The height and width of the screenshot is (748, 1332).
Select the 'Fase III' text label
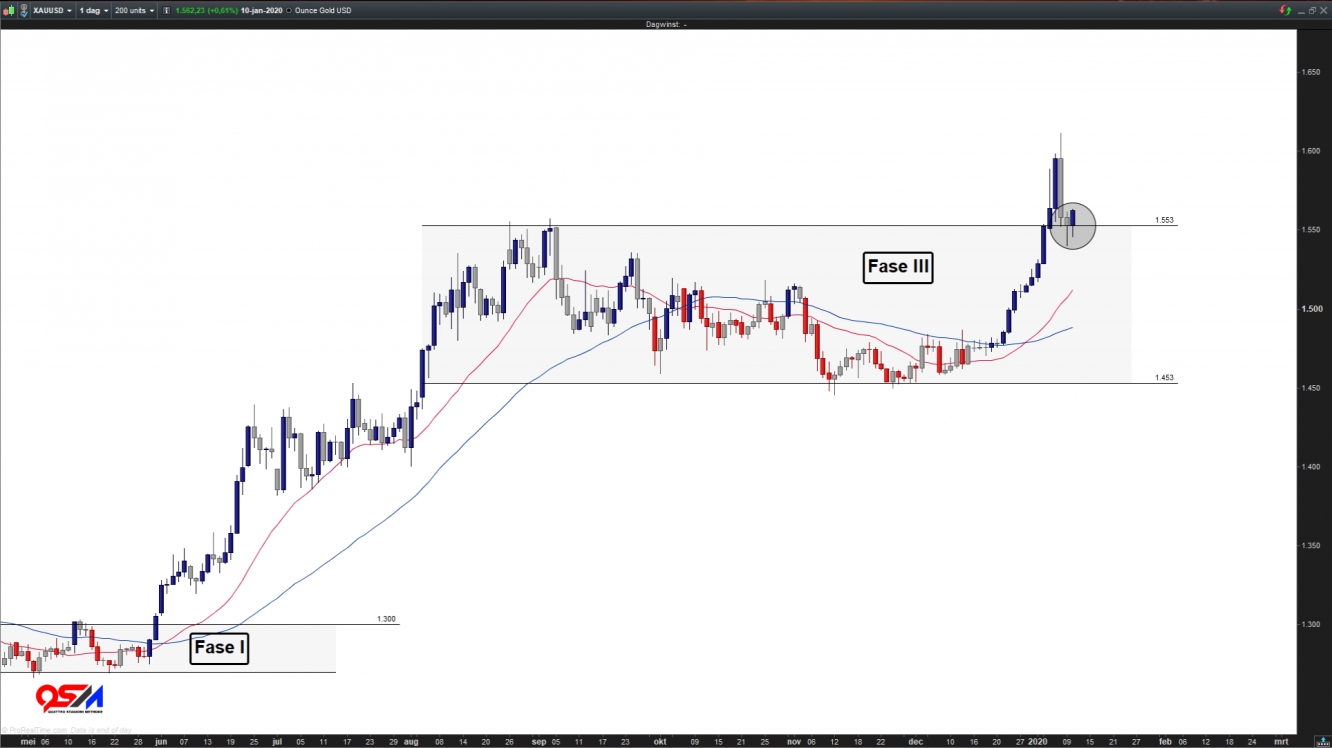(898, 267)
